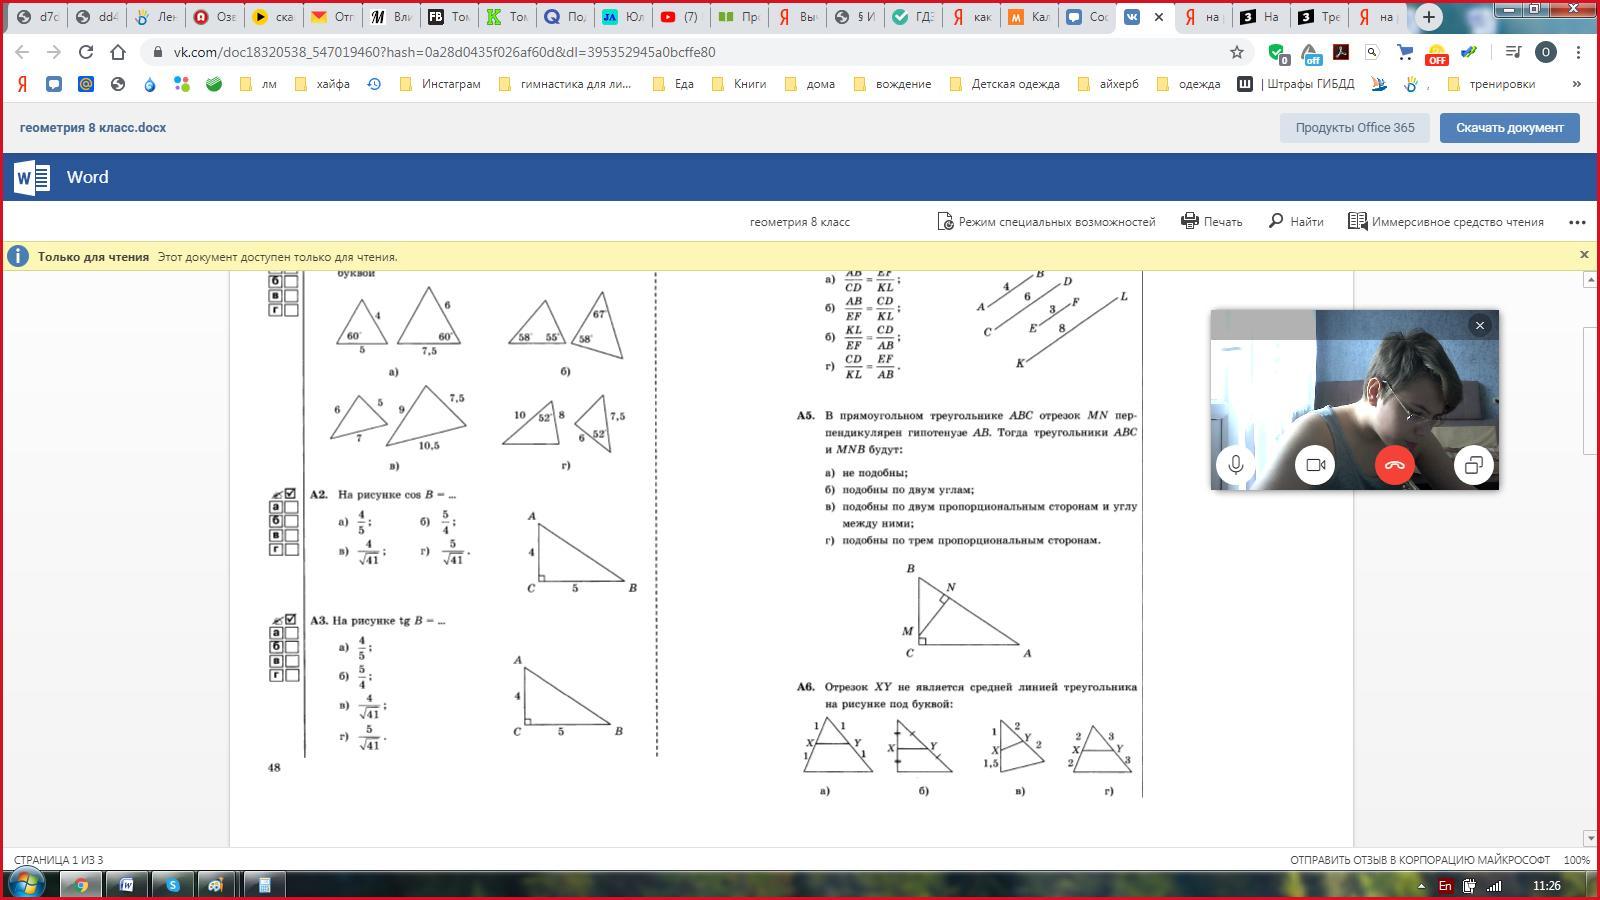The image size is (1600, 900).
Task: Open the Yandex Я bookmark icon
Action: 22,84
